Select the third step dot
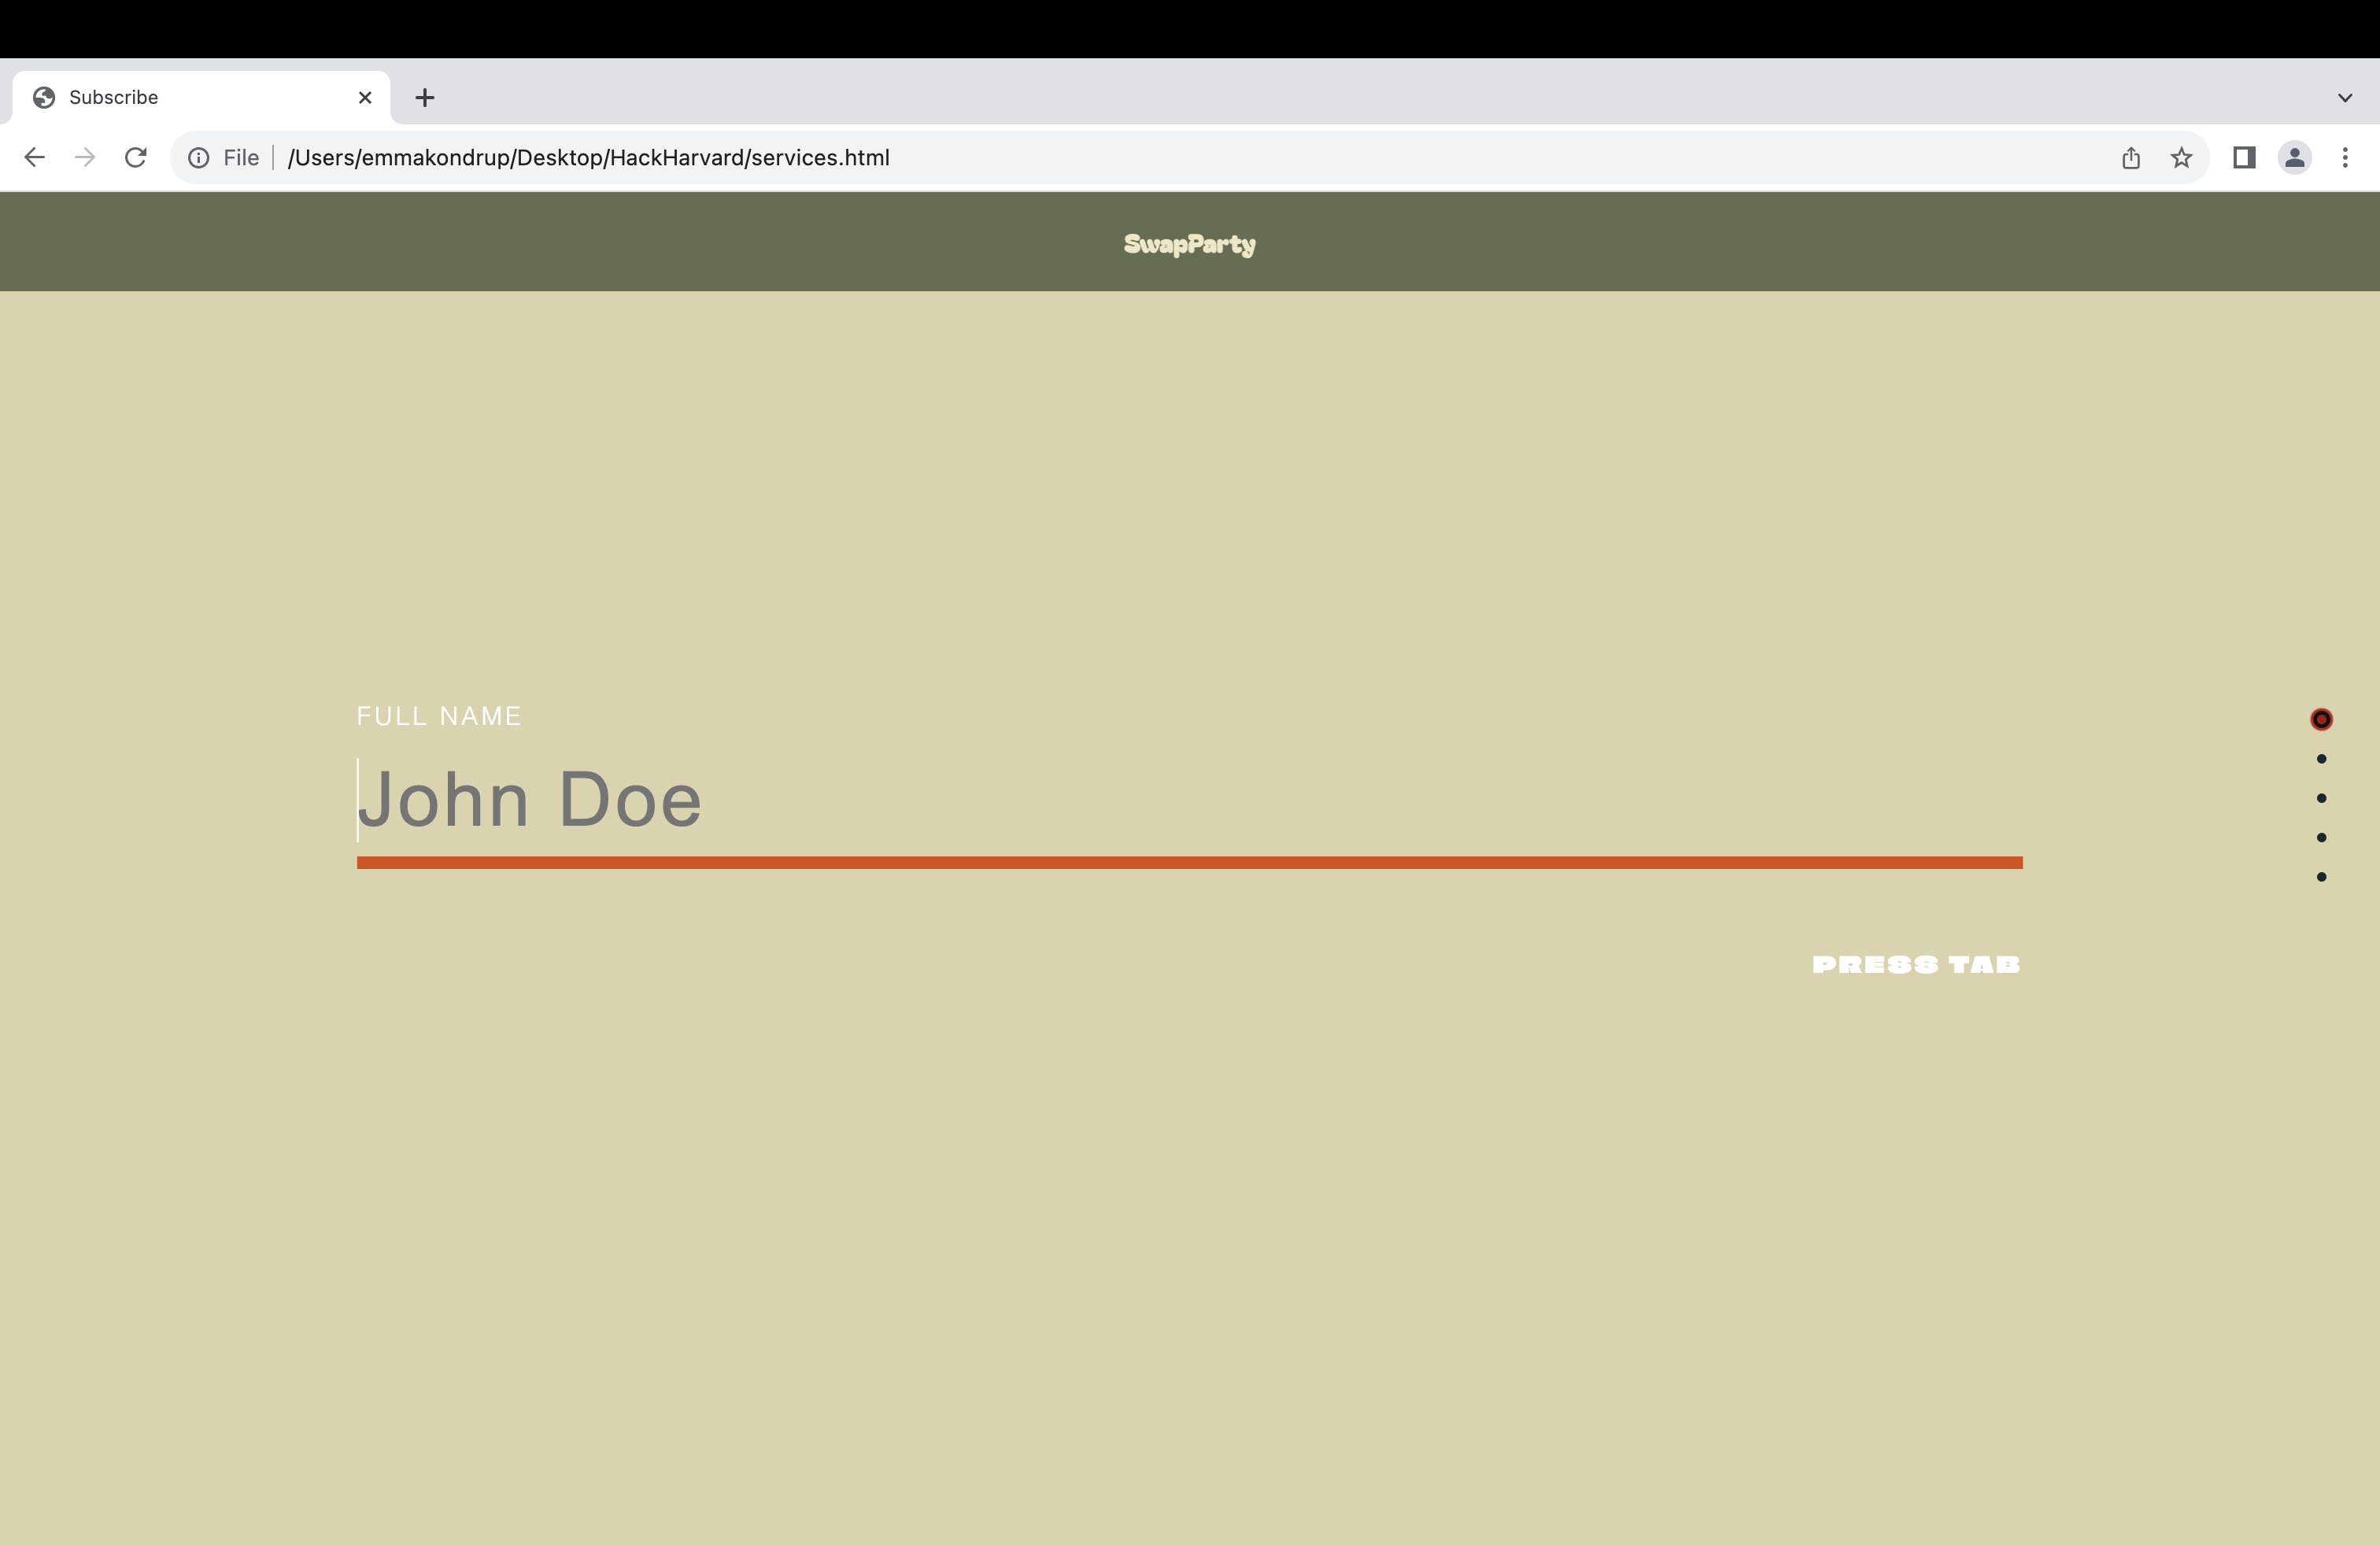The width and height of the screenshot is (2380, 1546). [2321, 798]
